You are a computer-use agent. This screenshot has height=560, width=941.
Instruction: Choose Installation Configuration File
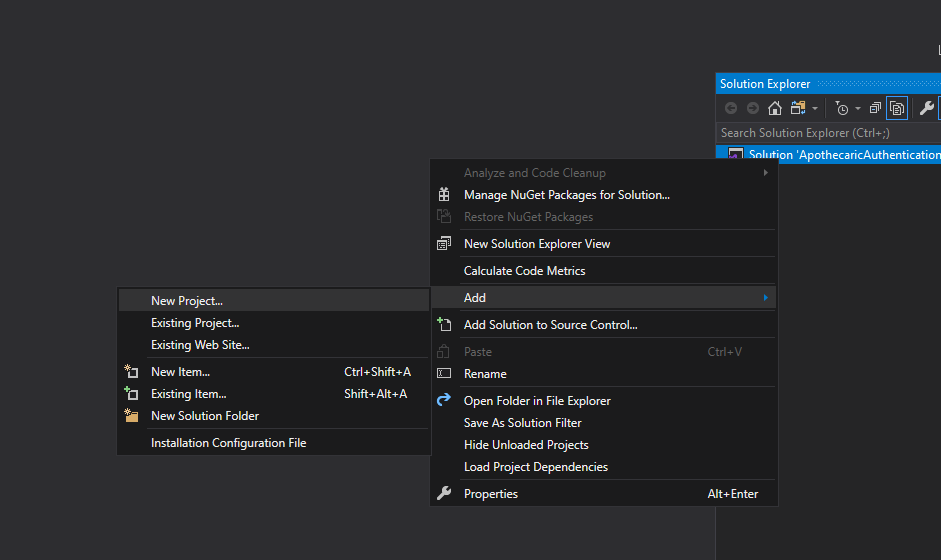[x=228, y=443]
